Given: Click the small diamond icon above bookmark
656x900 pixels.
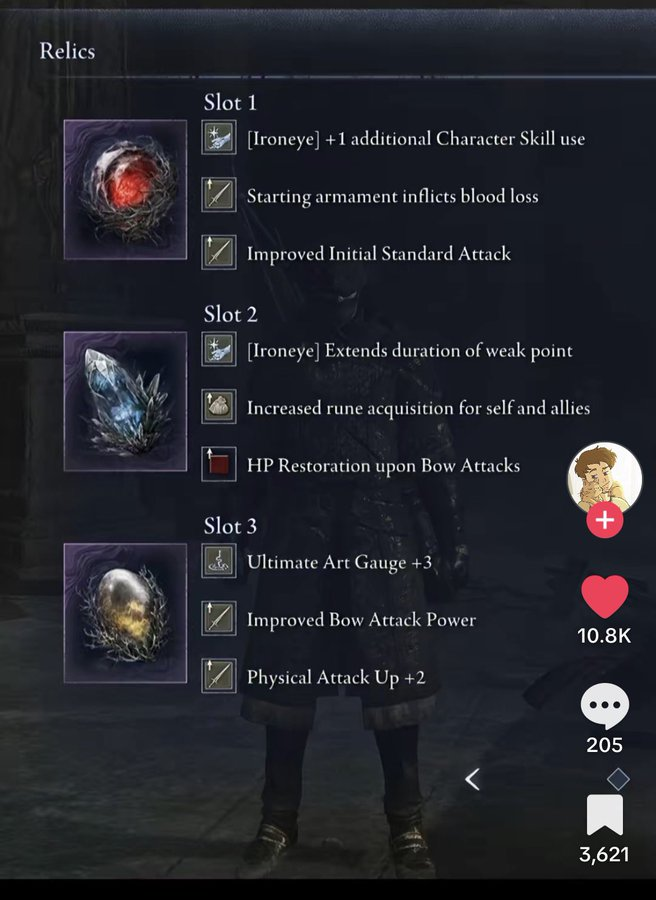Looking at the screenshot, I should click(x=618, y=779).
